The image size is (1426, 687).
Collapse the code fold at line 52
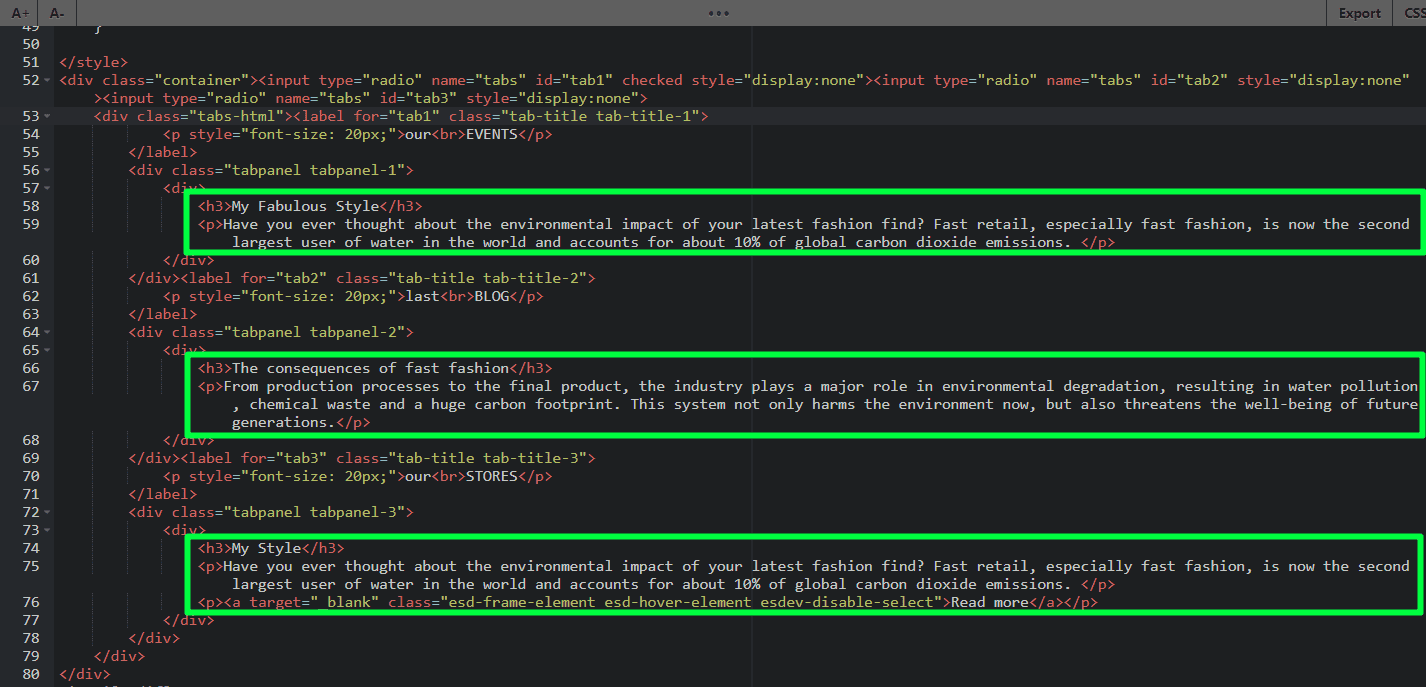(x=45, y=80)
